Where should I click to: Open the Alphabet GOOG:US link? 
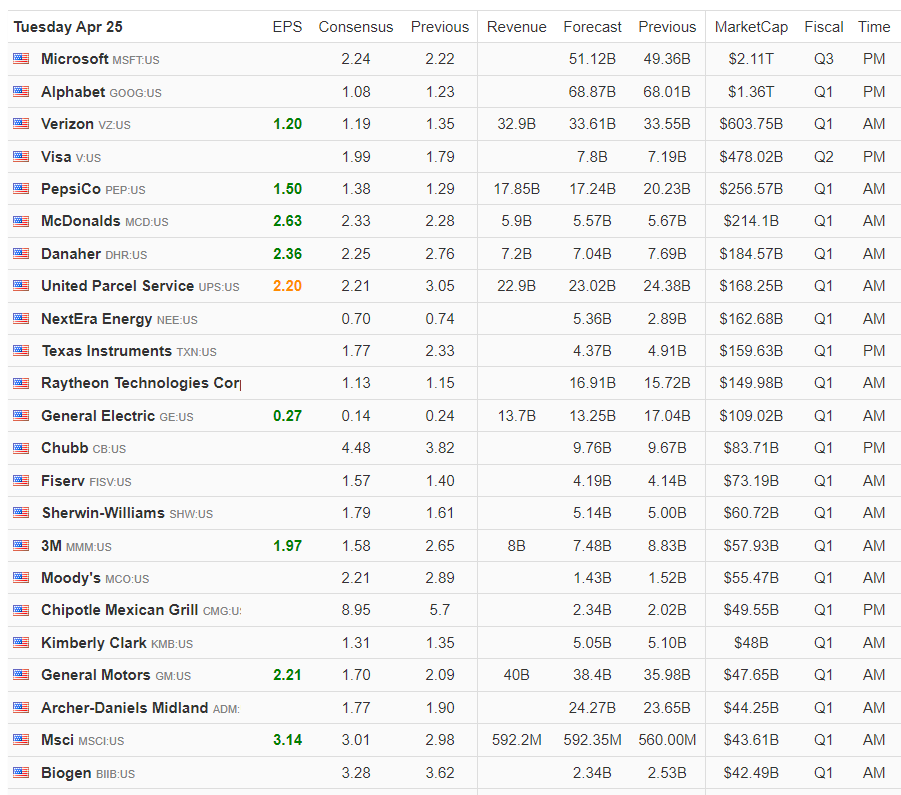pos(101,92)
